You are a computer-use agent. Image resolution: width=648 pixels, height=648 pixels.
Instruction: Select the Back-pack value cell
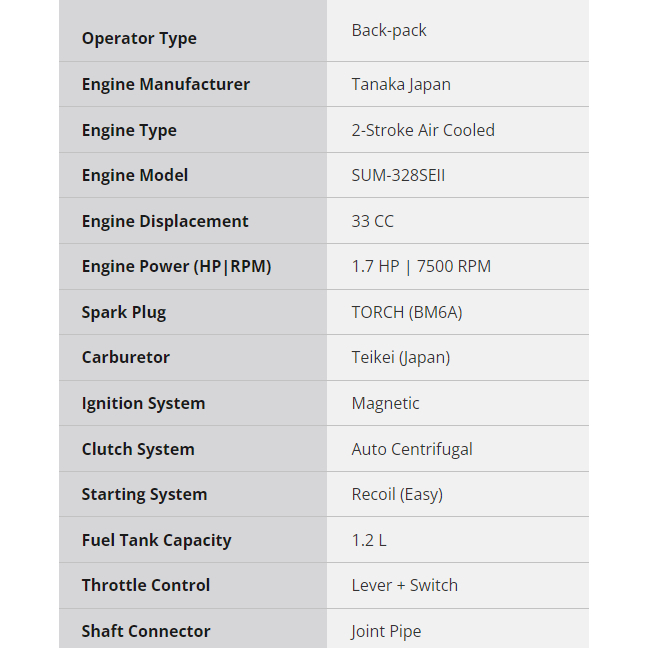(389, 30)
